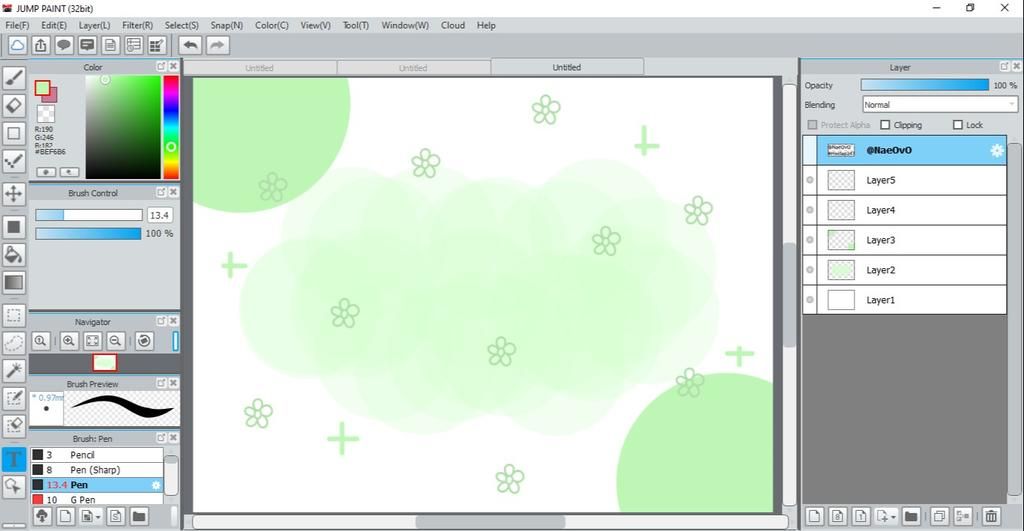This screenshot has height=531, width=1024.
Task: Open the File menu
Action: [17, 25]
